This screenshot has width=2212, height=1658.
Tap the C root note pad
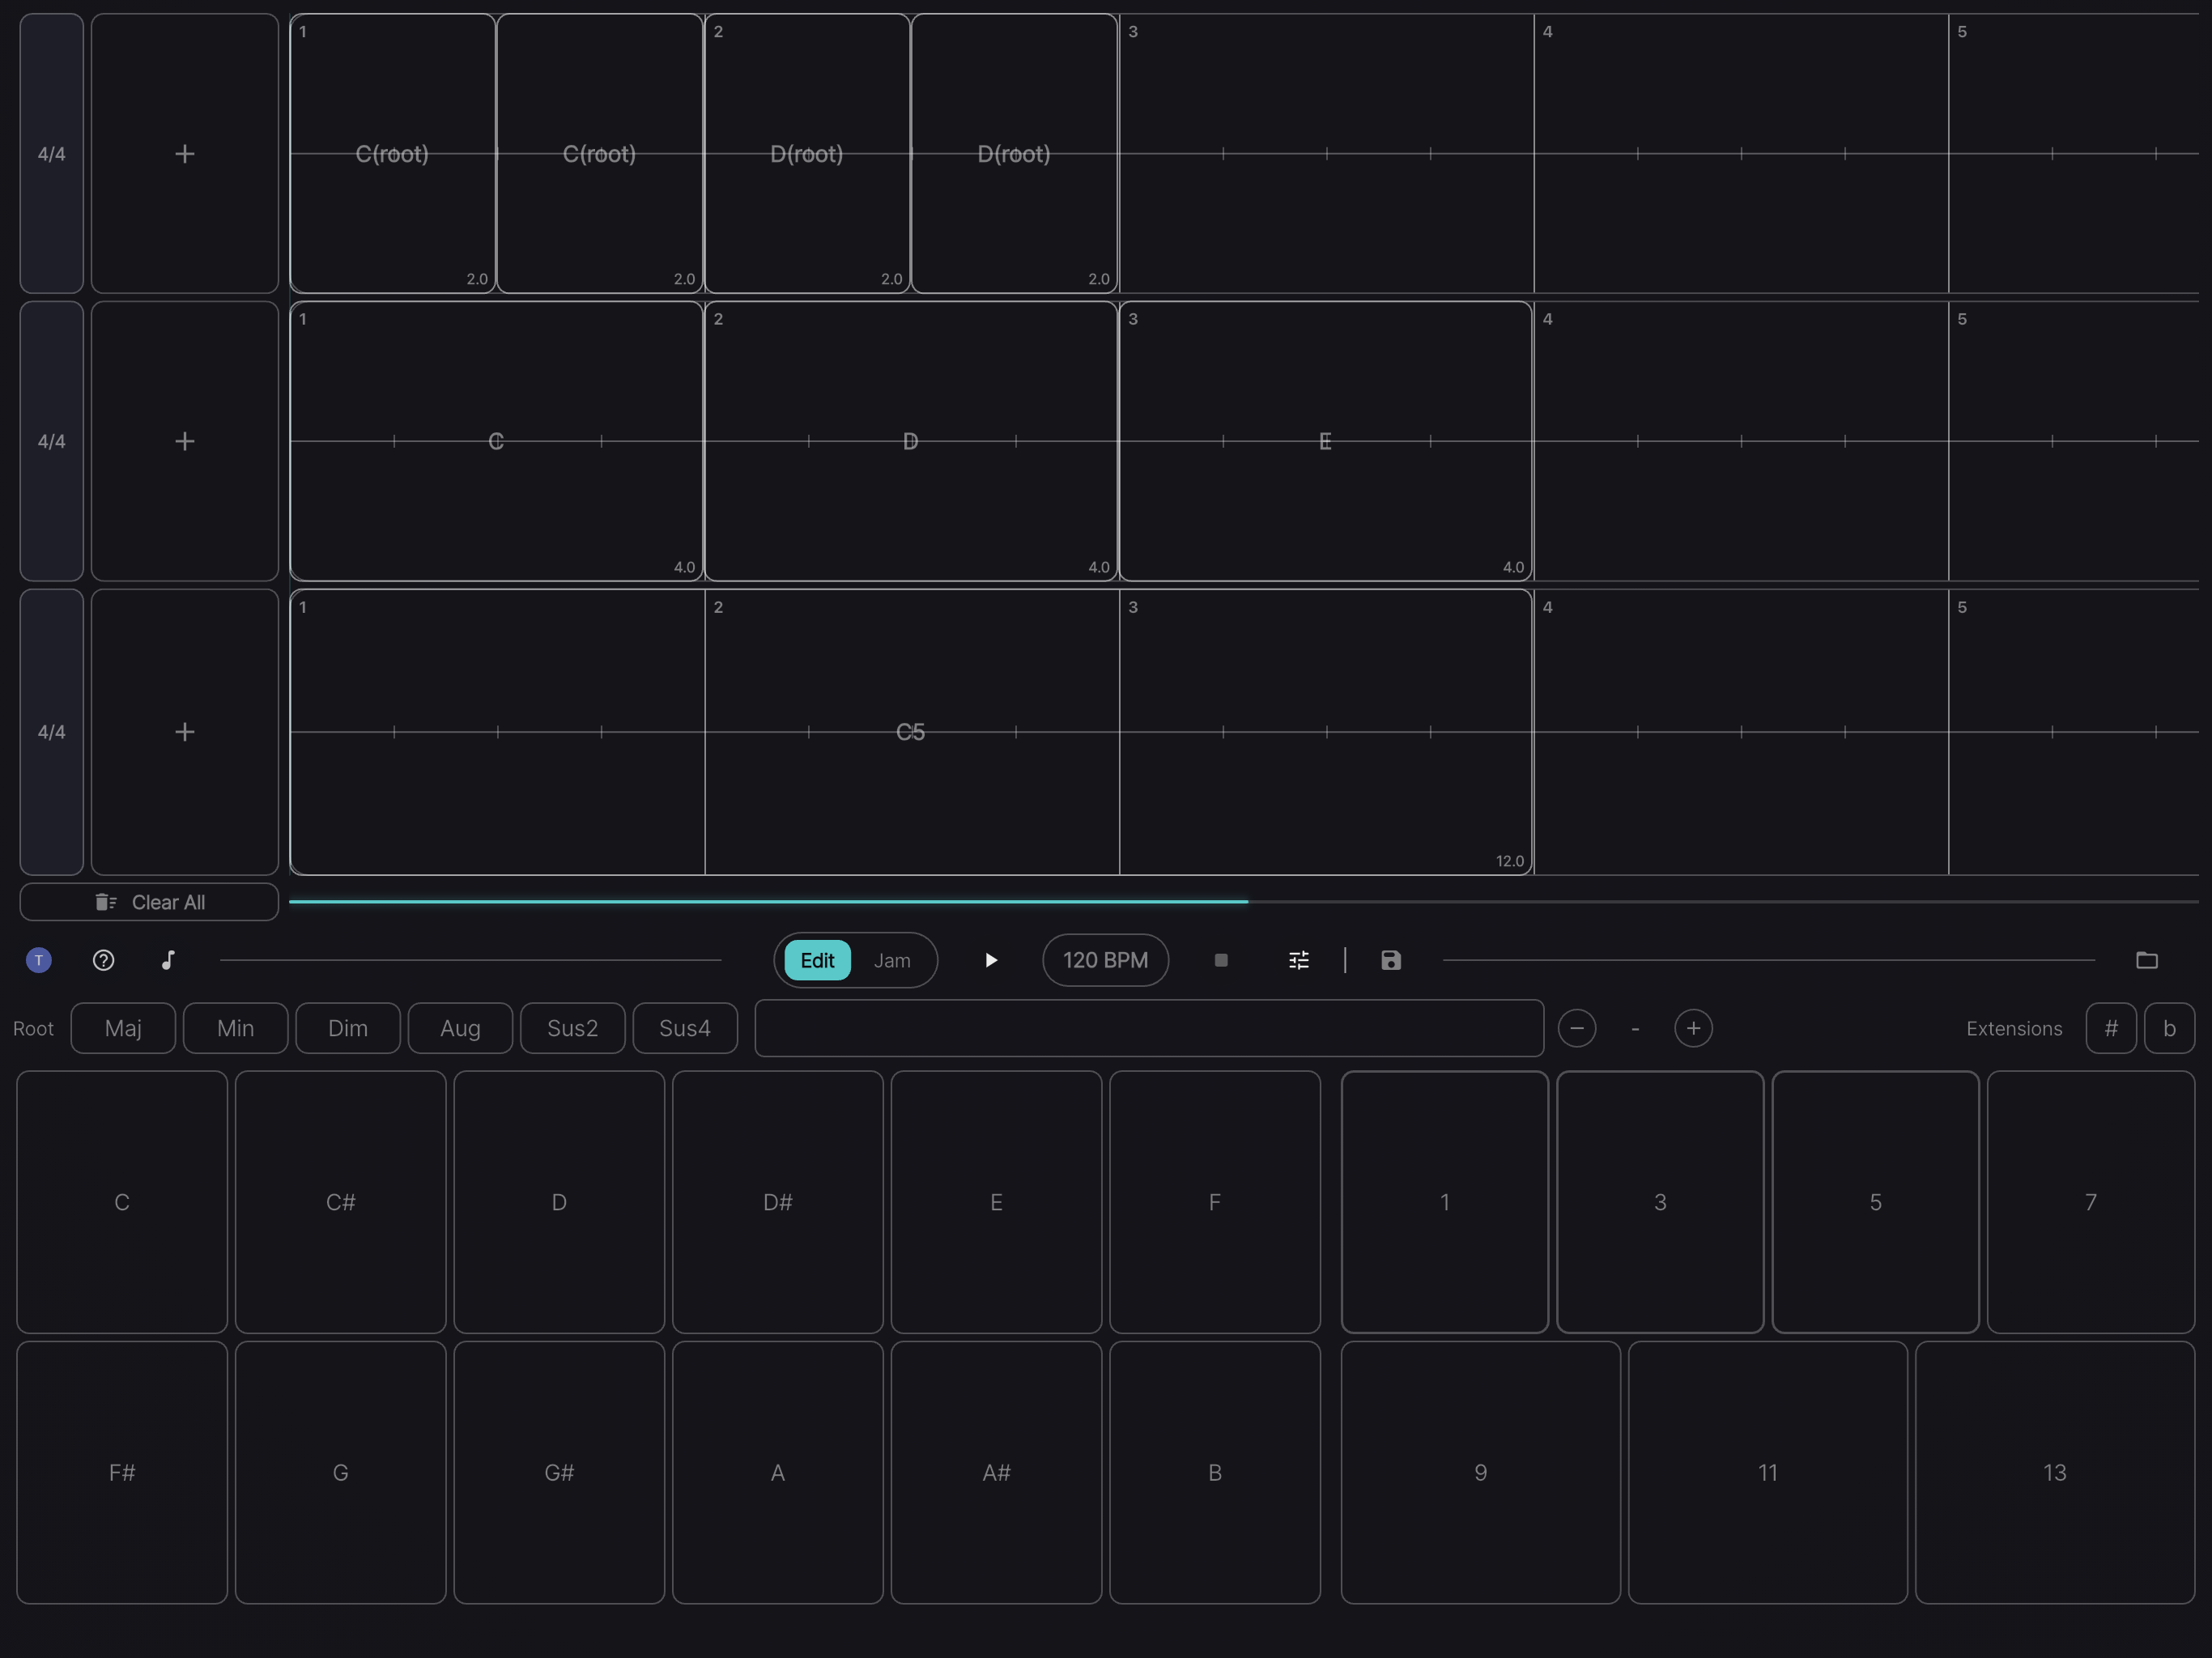pyautogui.click(x=122, y=1202)
